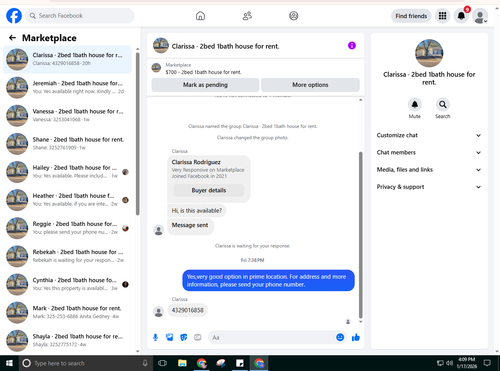Click the Mark as pending button
This screenshot has height=371, width=500.
[x=205, y=85]
